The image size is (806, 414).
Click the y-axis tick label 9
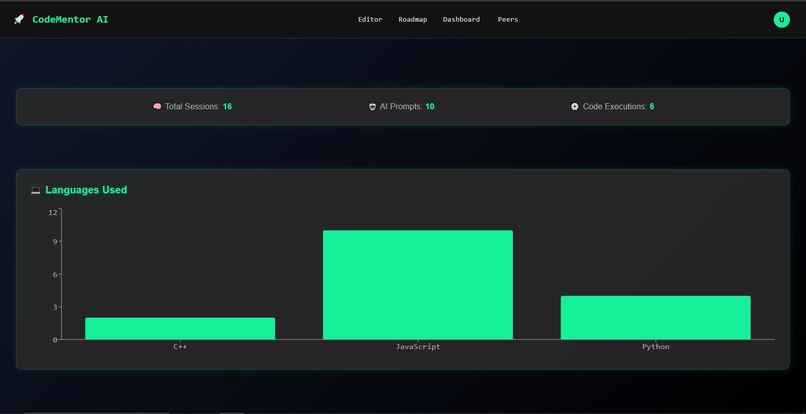tap(54, 242)
